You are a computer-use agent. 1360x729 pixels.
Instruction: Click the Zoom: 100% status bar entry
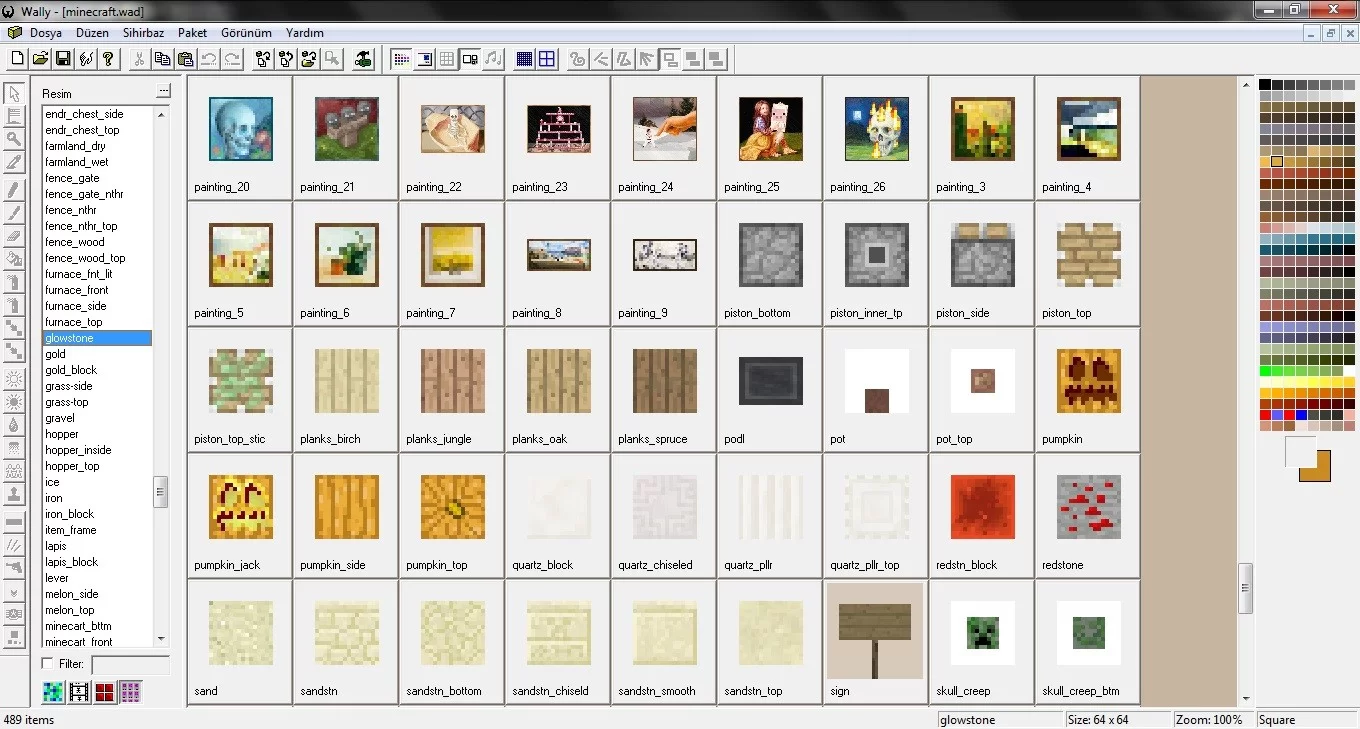pos(1211,720)
